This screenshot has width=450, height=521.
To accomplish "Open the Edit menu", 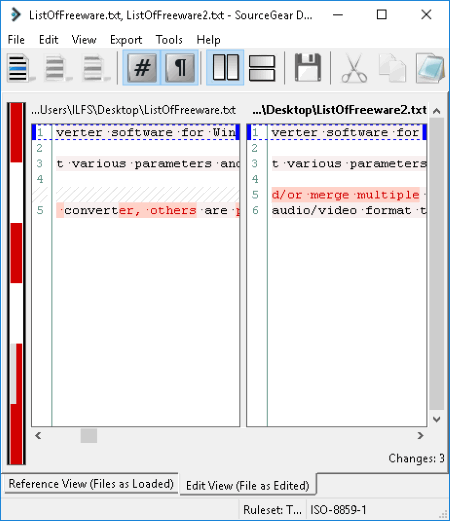I will click(x=48, y=40).
